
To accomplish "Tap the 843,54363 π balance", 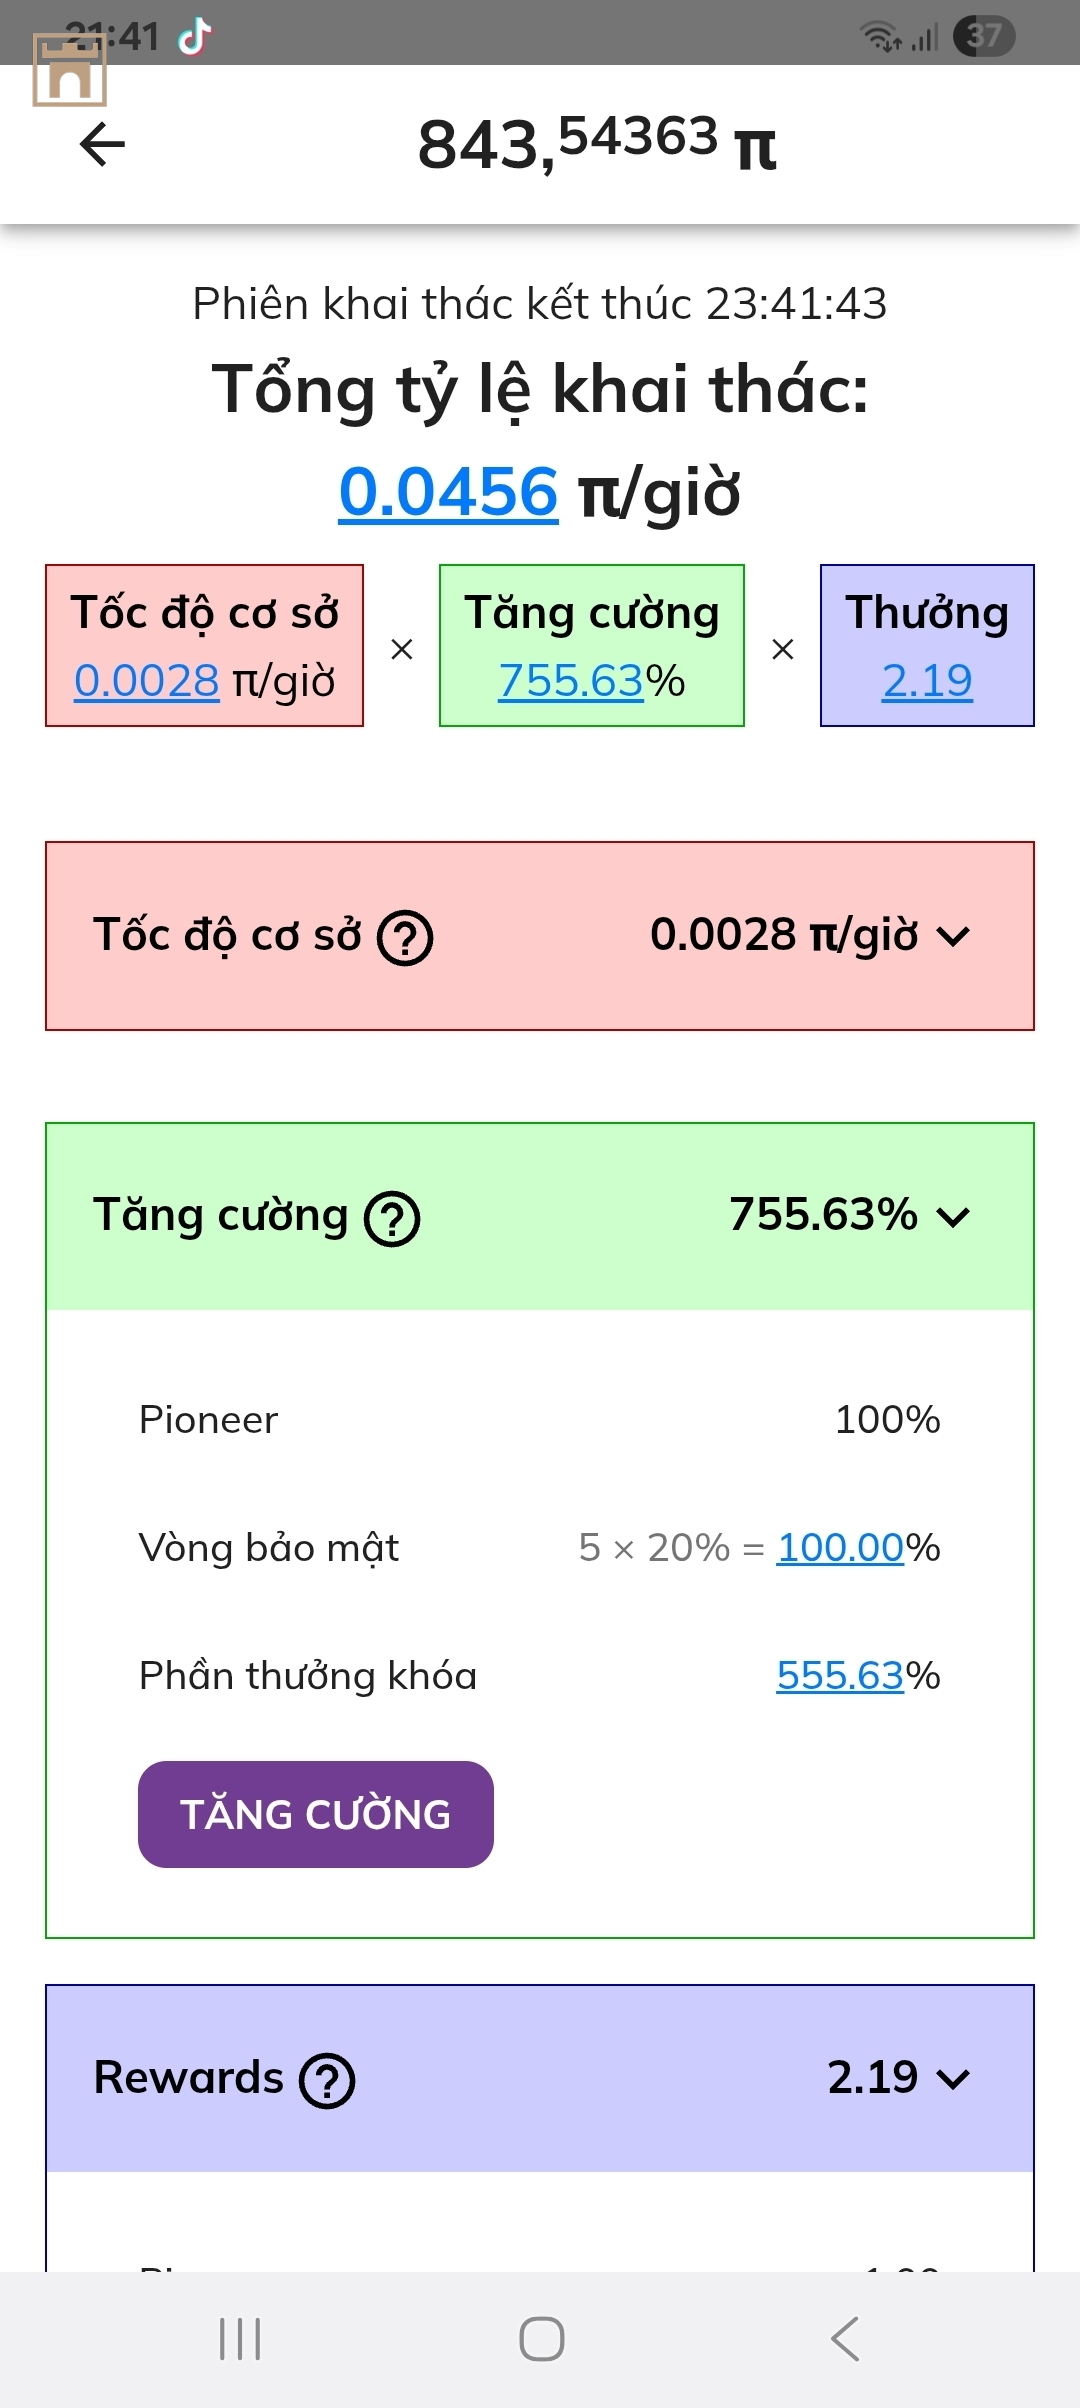I will click(596, 143).
